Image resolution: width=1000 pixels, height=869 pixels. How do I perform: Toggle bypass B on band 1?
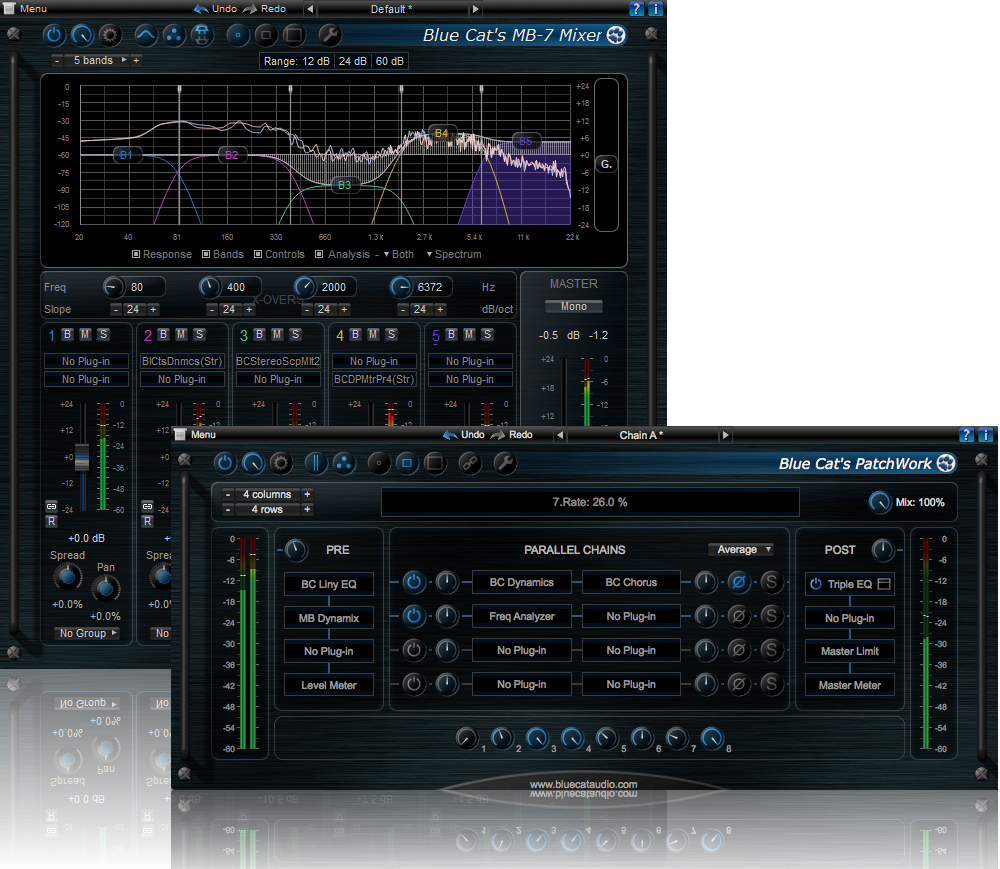point(68,334)
